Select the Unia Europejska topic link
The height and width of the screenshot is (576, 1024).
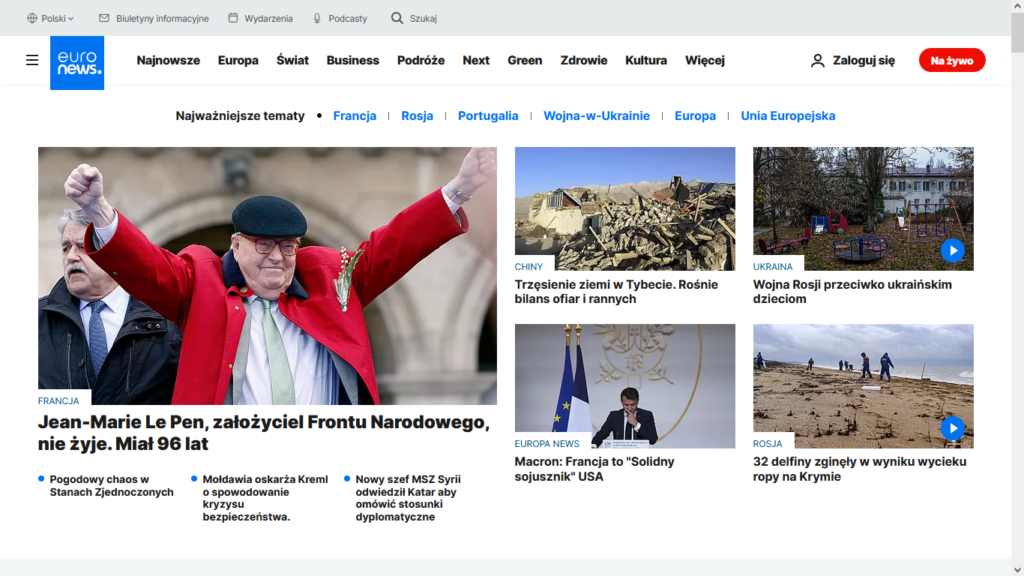point(788,116)
